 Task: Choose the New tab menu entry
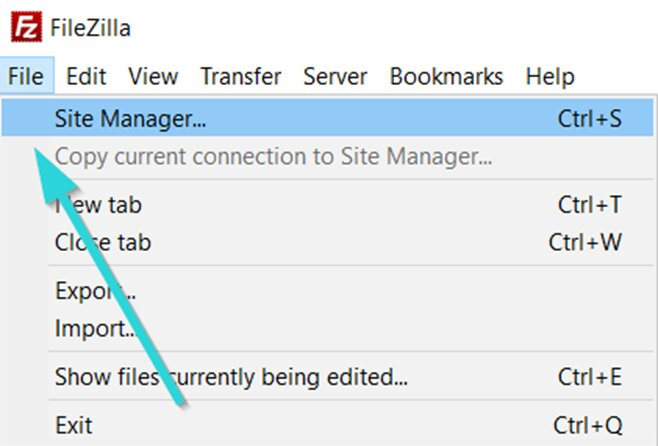(327, 205)
